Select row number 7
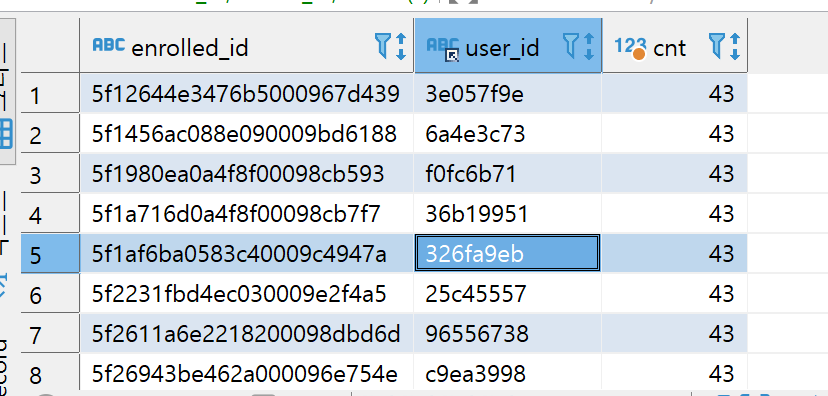This screenshot has width=828, height=396. pos(50,334)
